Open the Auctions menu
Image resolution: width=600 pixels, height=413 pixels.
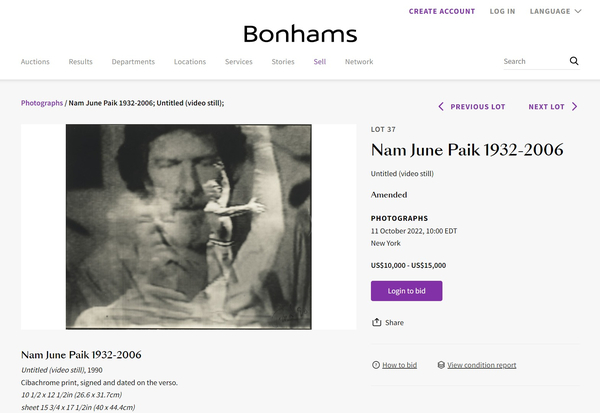point(35,62)
